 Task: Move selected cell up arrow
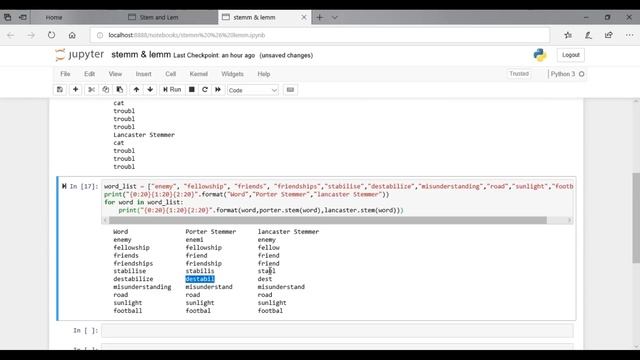(136, 89)
